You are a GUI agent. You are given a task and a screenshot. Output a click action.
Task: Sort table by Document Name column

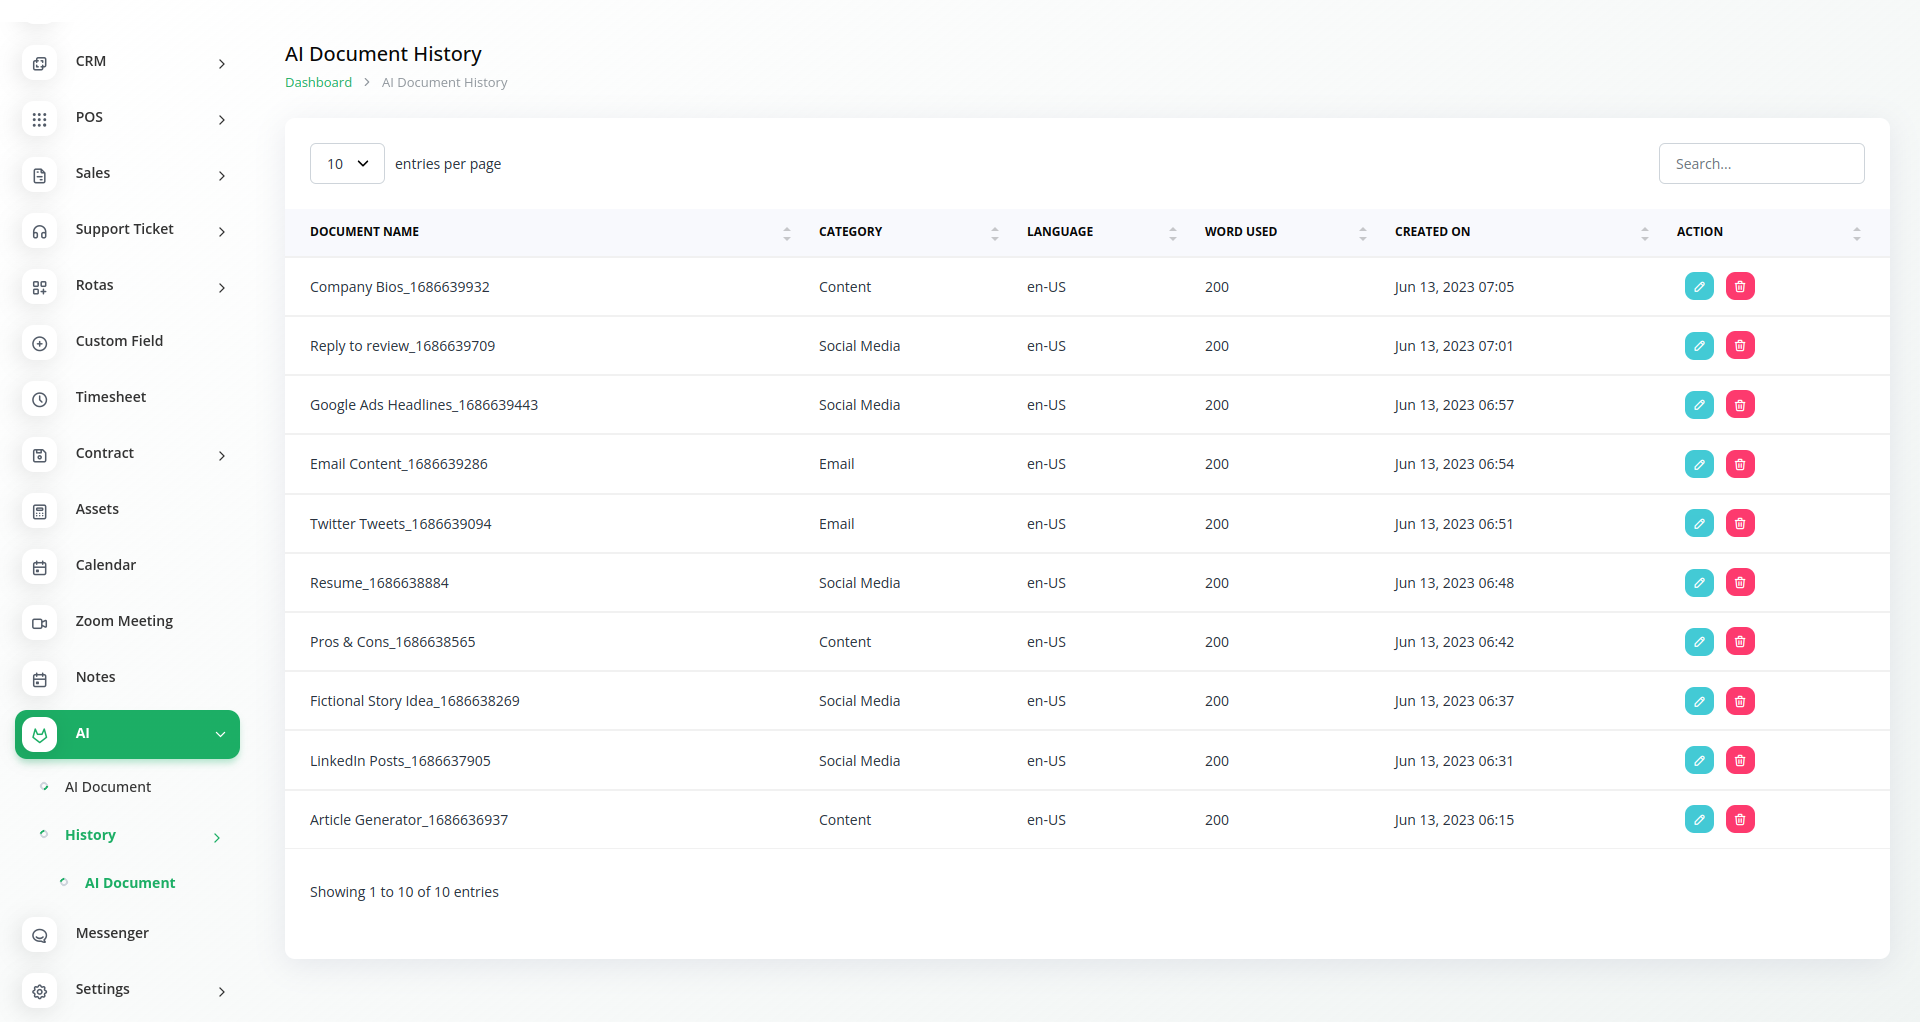[786, 233]
